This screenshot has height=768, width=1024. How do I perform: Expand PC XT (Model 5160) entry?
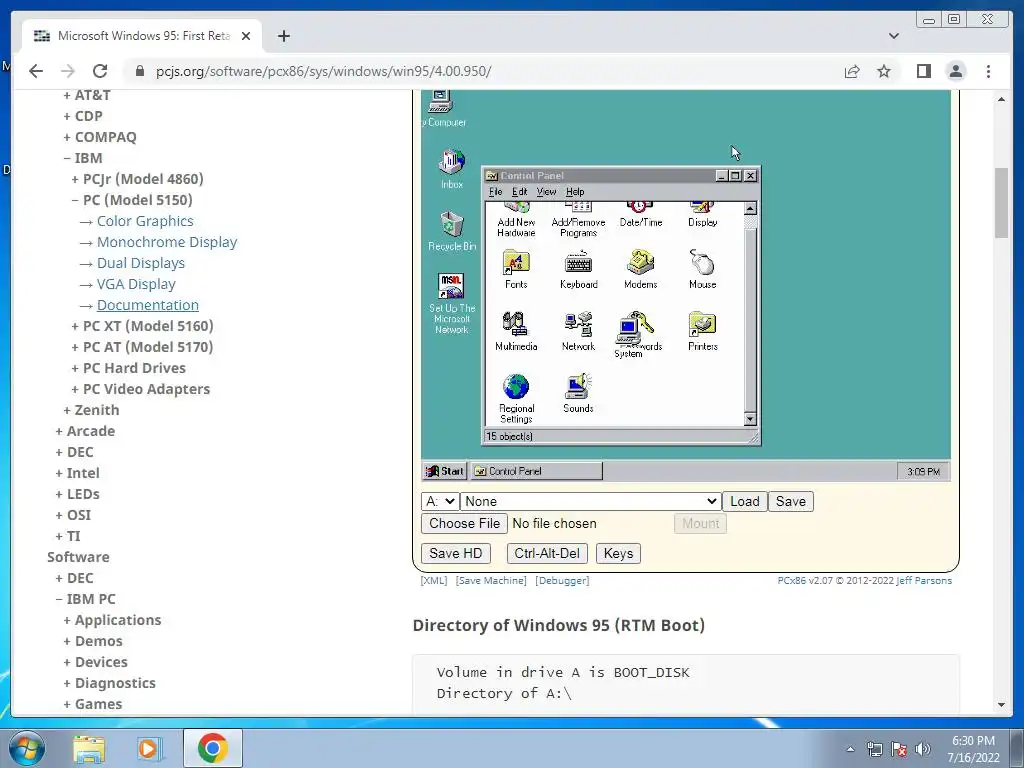(142, 326)
